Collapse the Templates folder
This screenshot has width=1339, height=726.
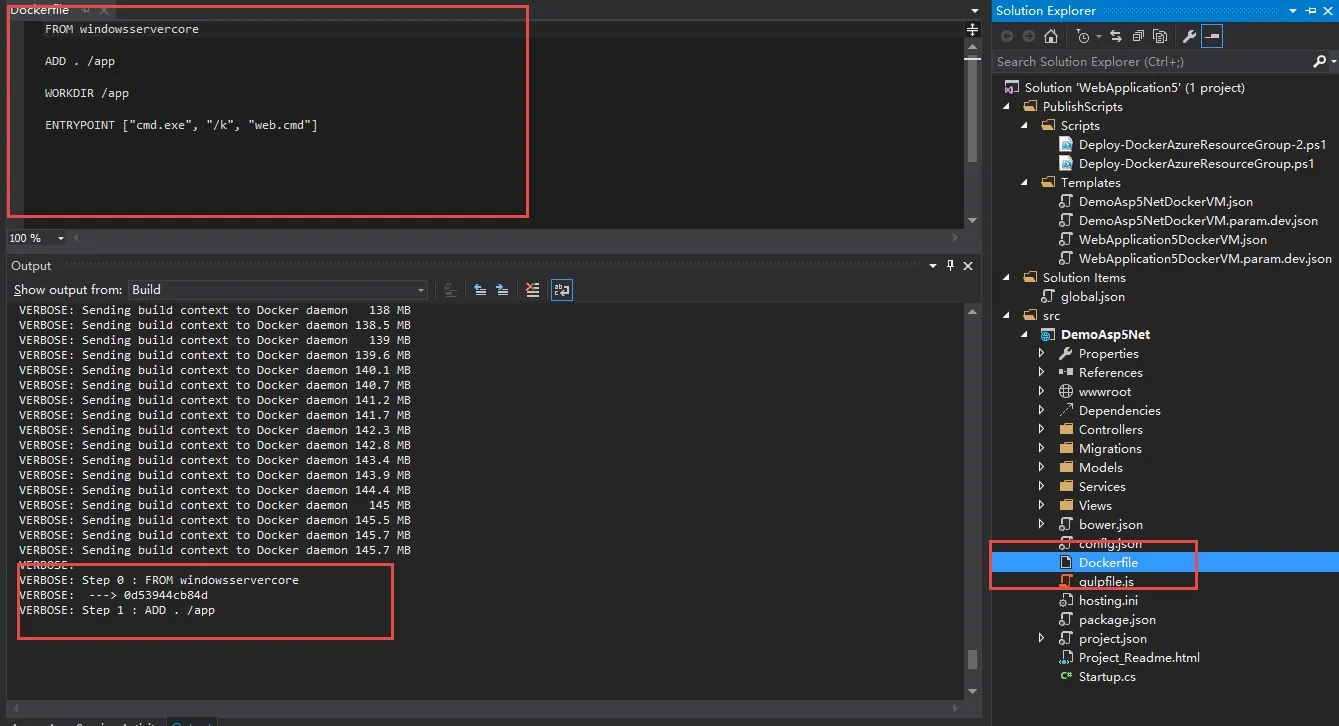tap(1024, 183)
